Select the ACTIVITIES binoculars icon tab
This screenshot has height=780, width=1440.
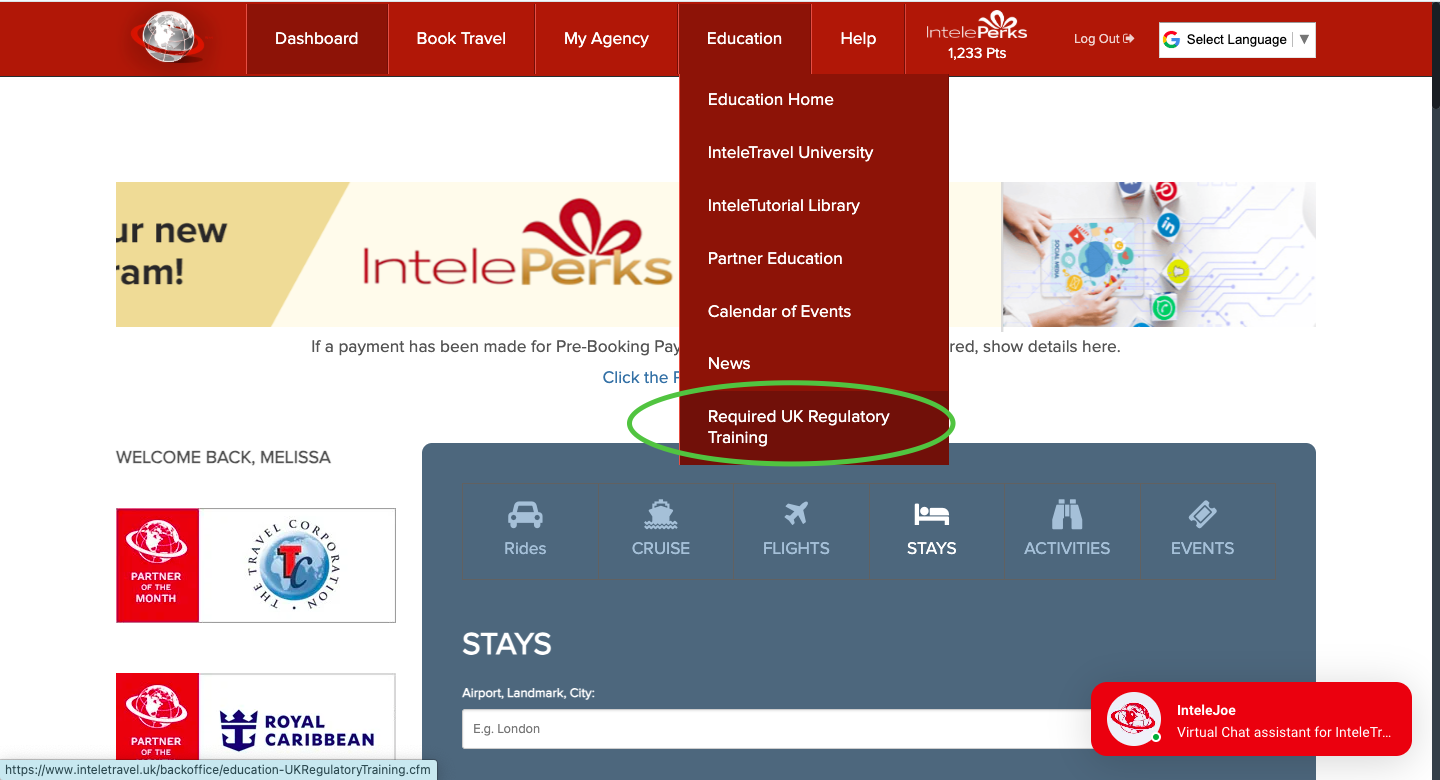[1067, 530]
